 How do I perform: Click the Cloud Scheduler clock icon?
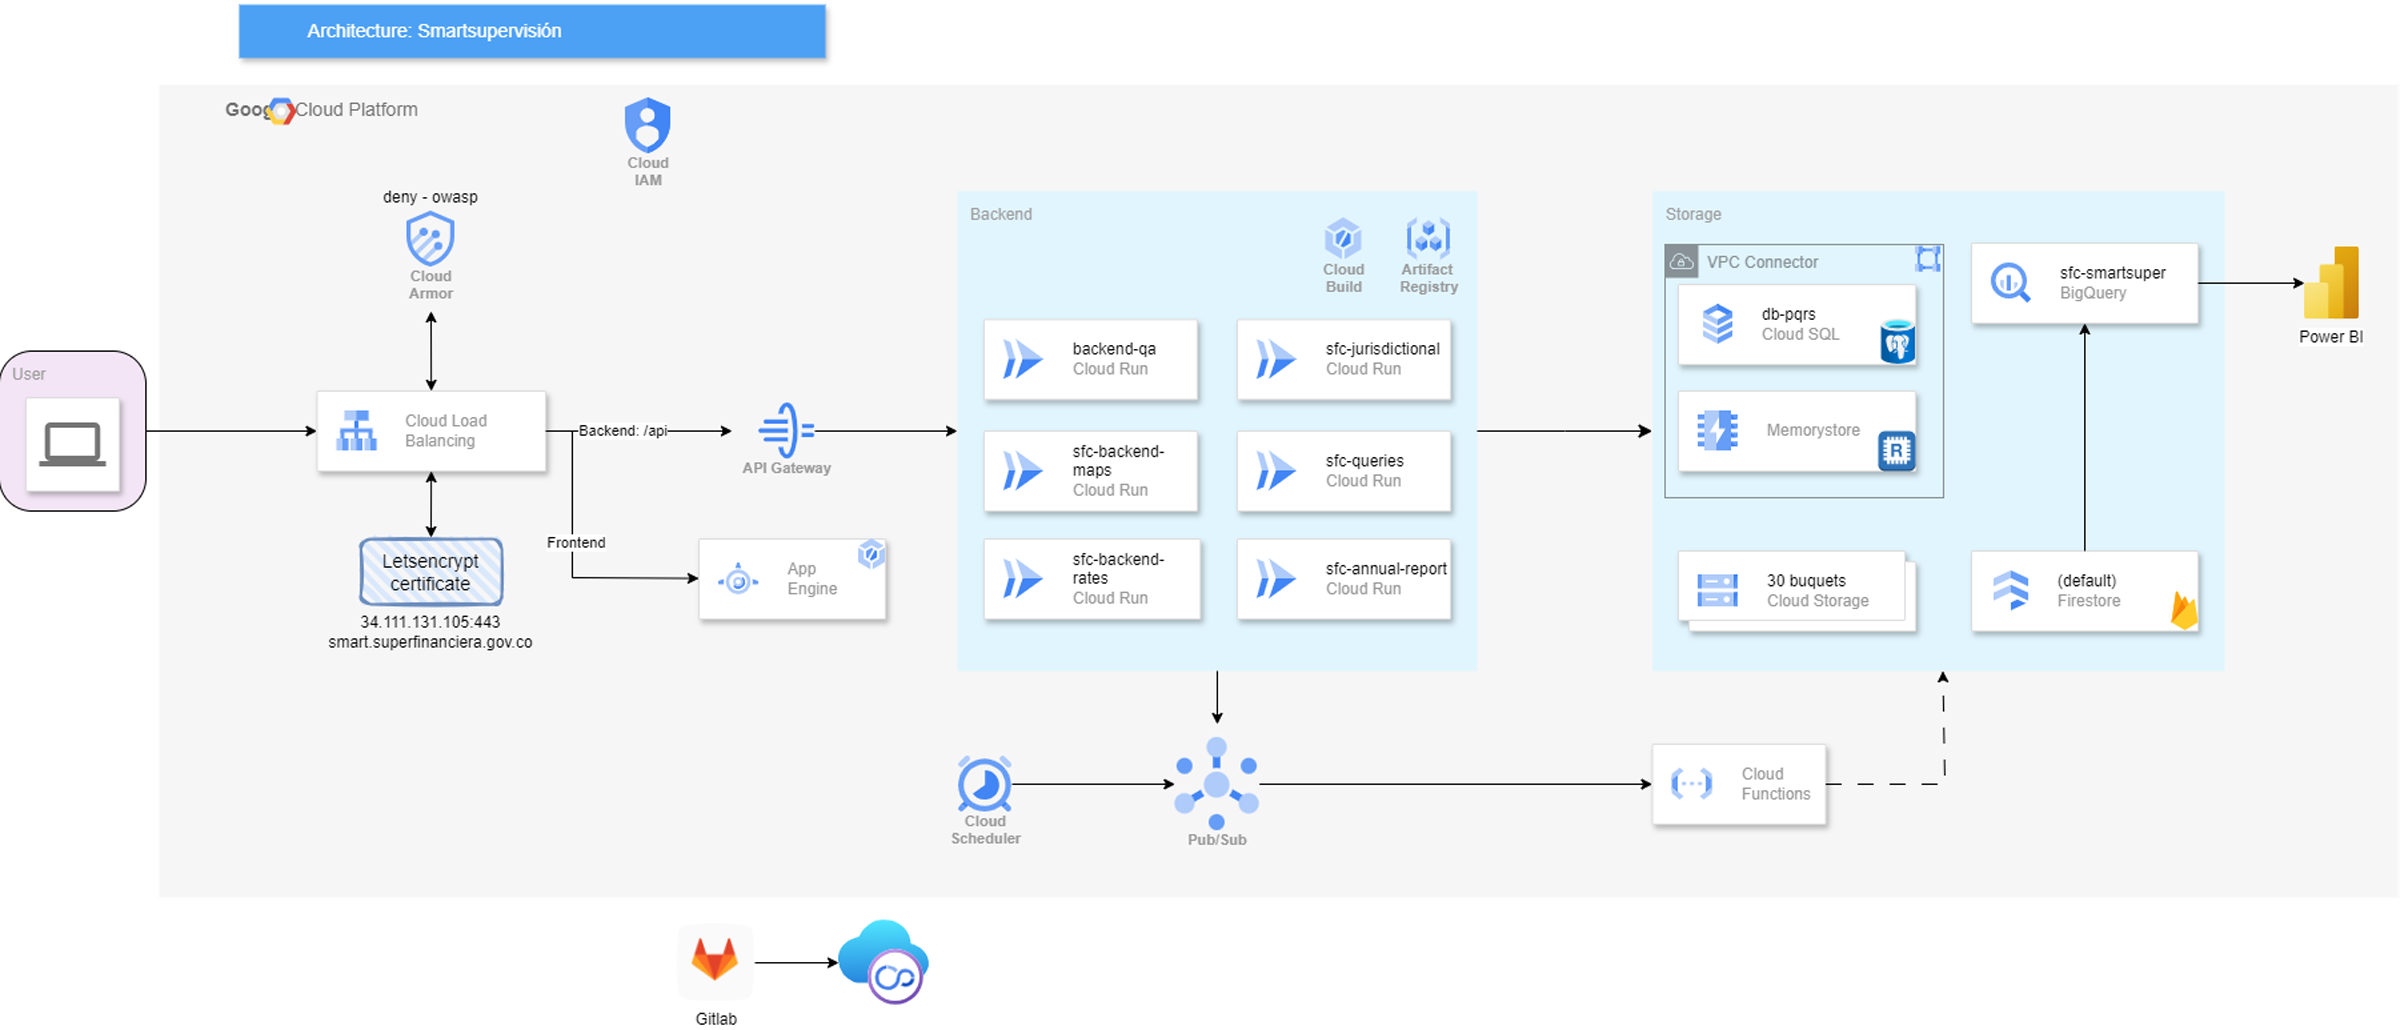pos(985,783)
